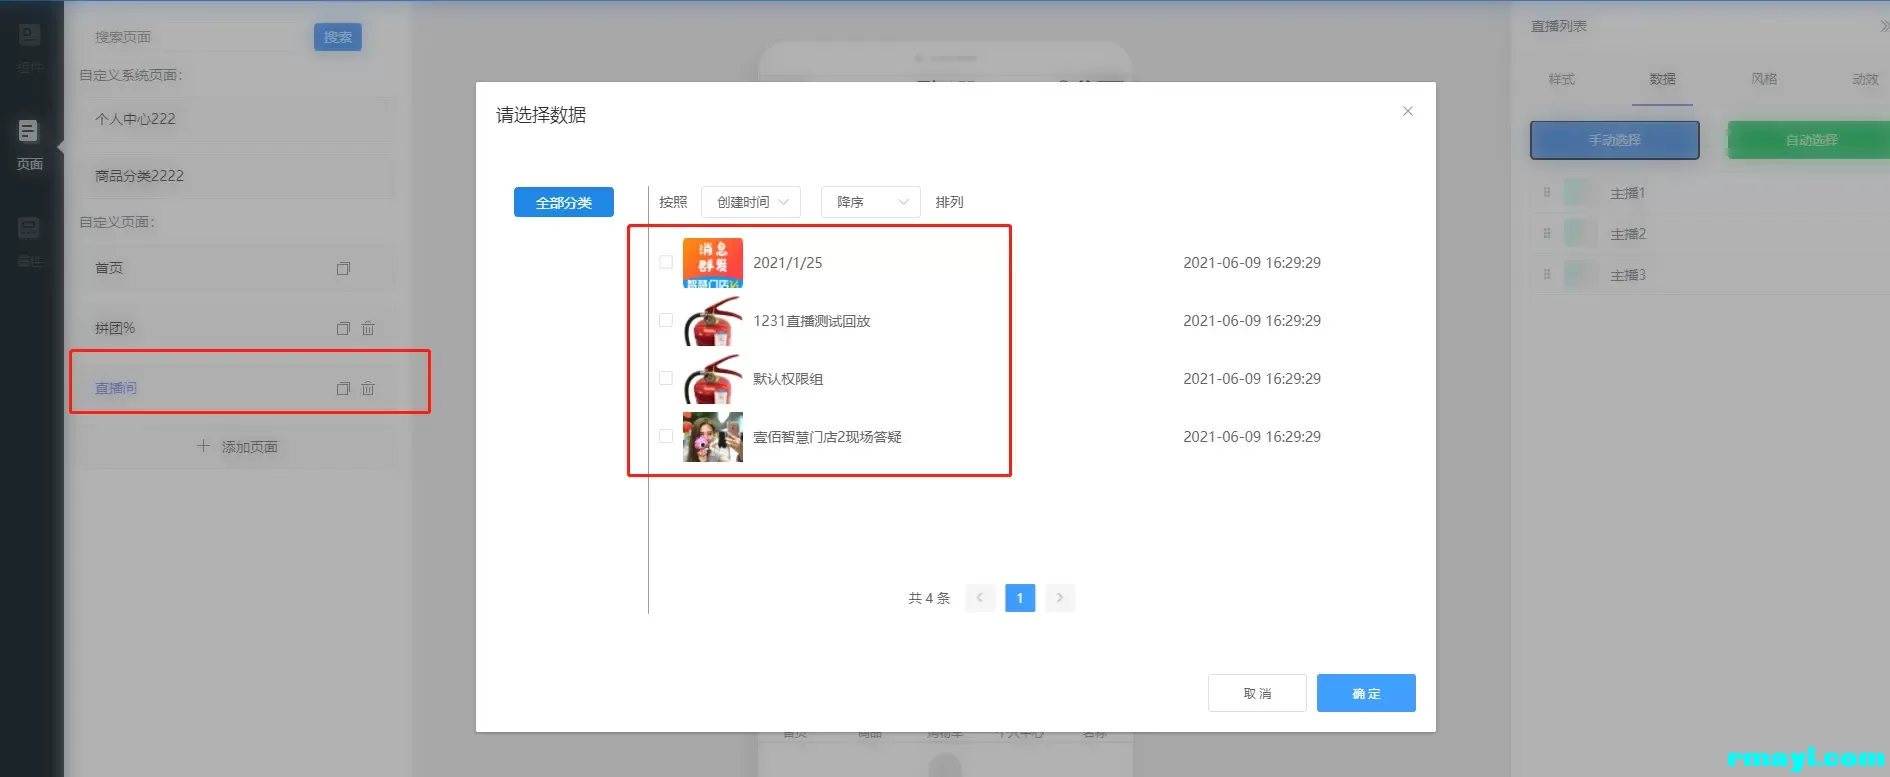This screenshot has width=1890, height=777.
Task: Switch to the 风格 tab
Action: tap(1764, 79)
